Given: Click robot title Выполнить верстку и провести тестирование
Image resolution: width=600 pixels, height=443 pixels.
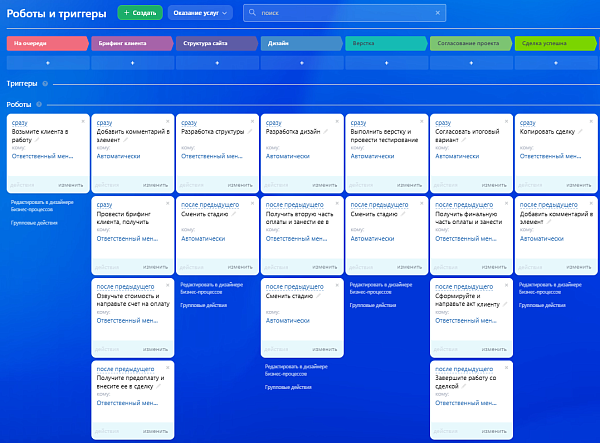Looking at the screenshot, I should (384, 136).
